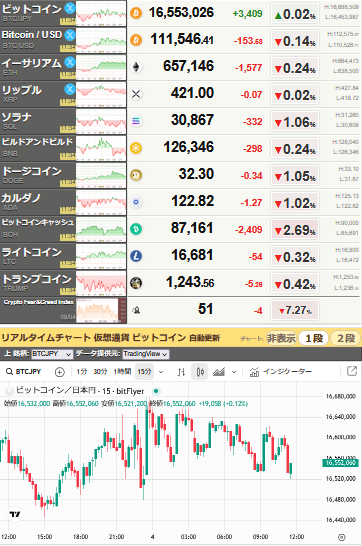362x546 pixels.
Task: Click the ▲0.02% change badge in the Bitcoin JPY row
Action: 295,14
